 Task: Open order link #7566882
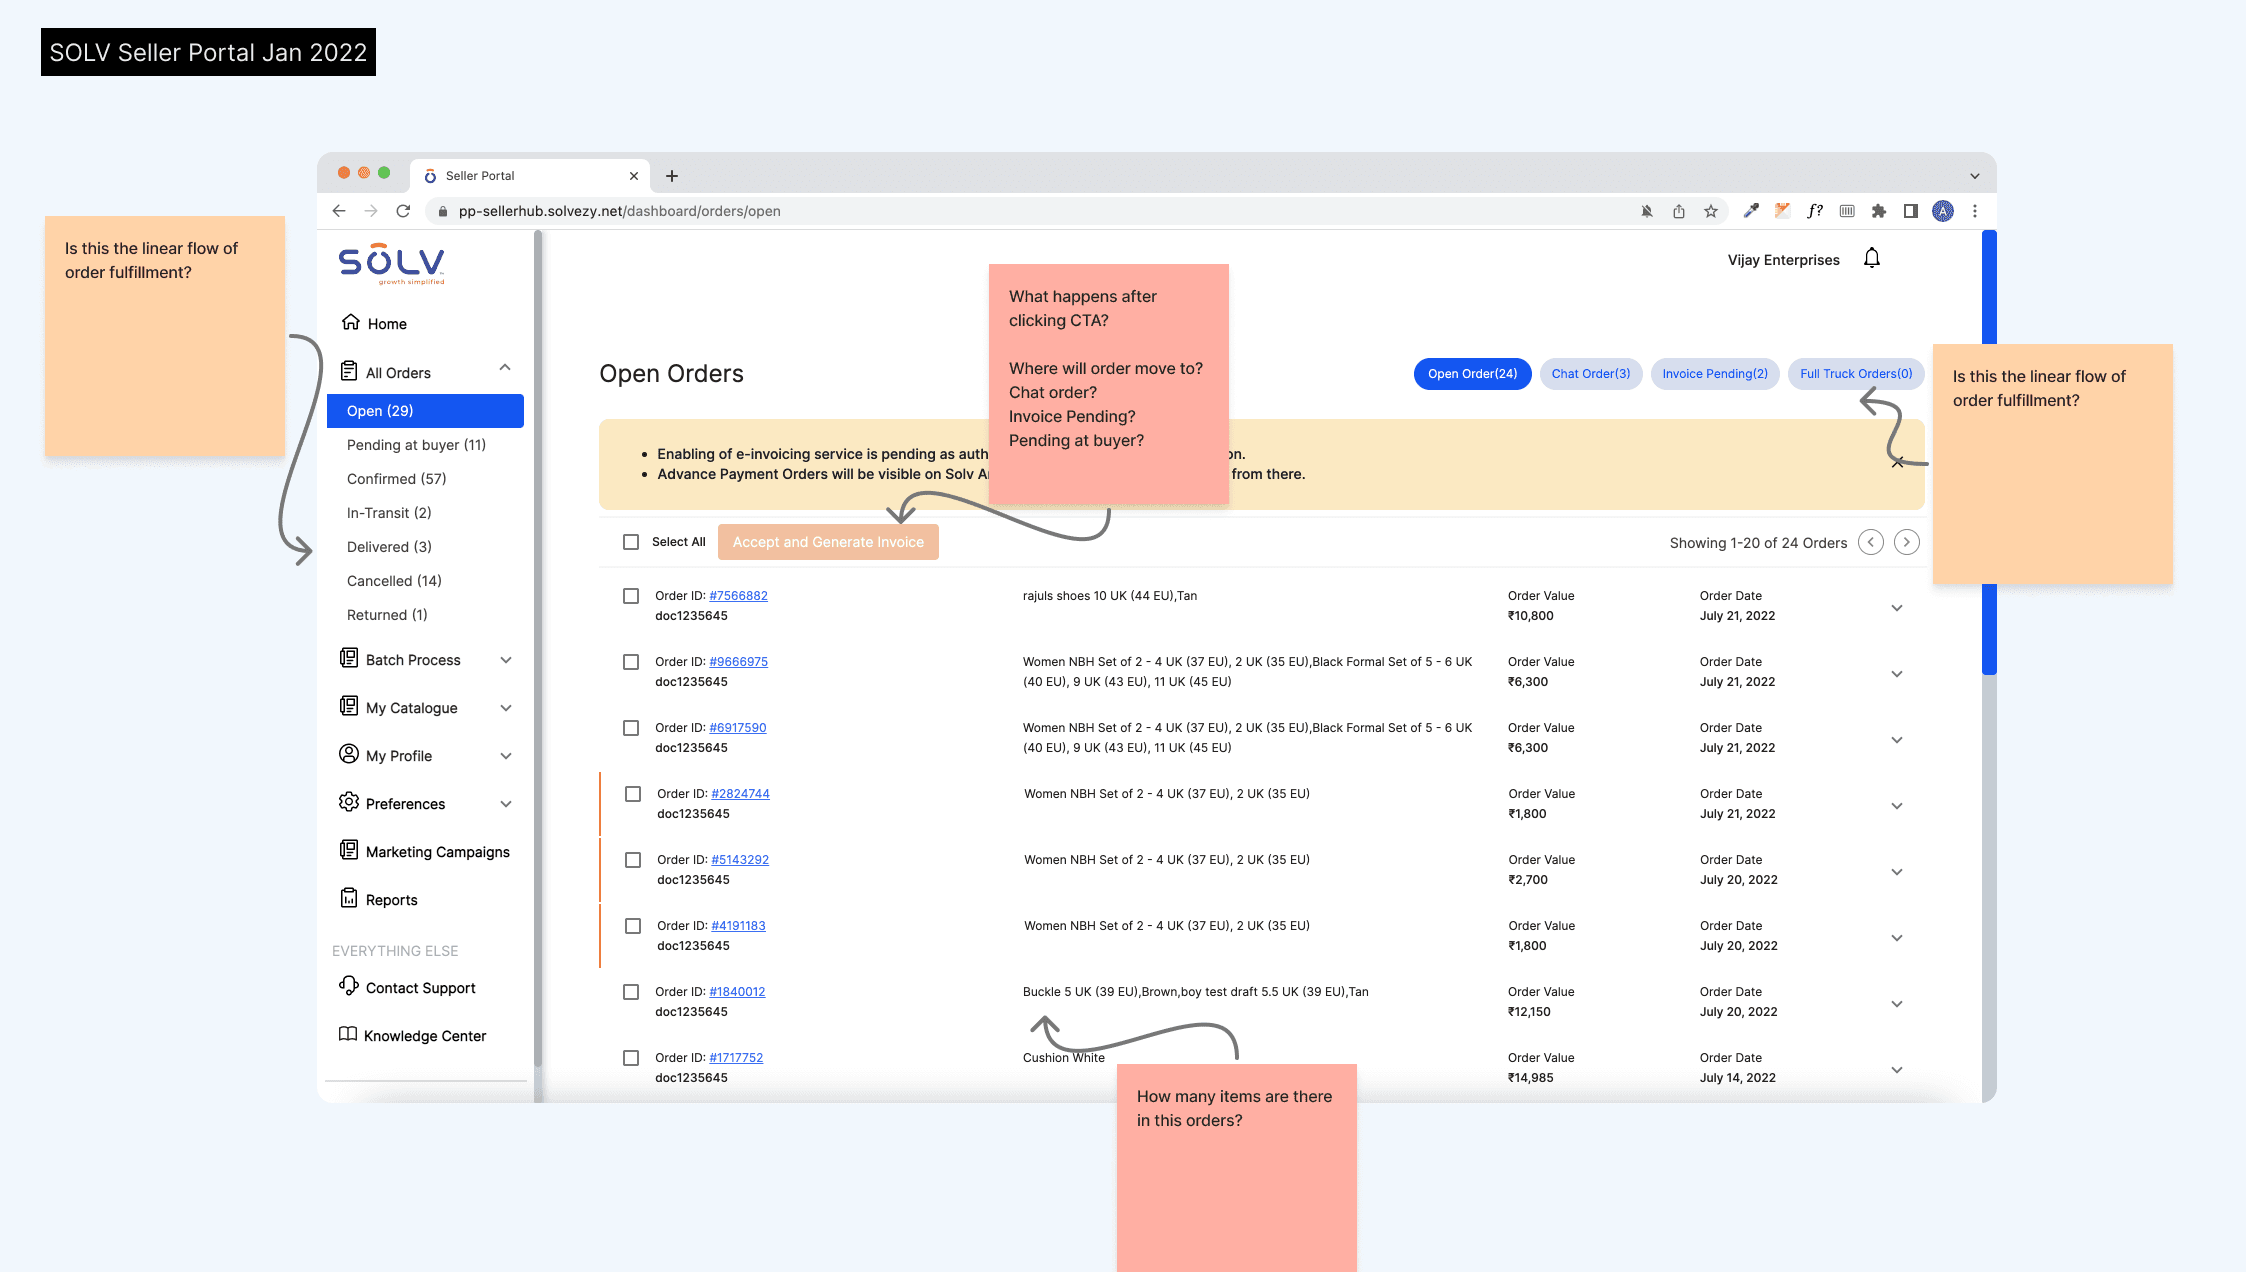pyautogui.click(x=738, y=596)
